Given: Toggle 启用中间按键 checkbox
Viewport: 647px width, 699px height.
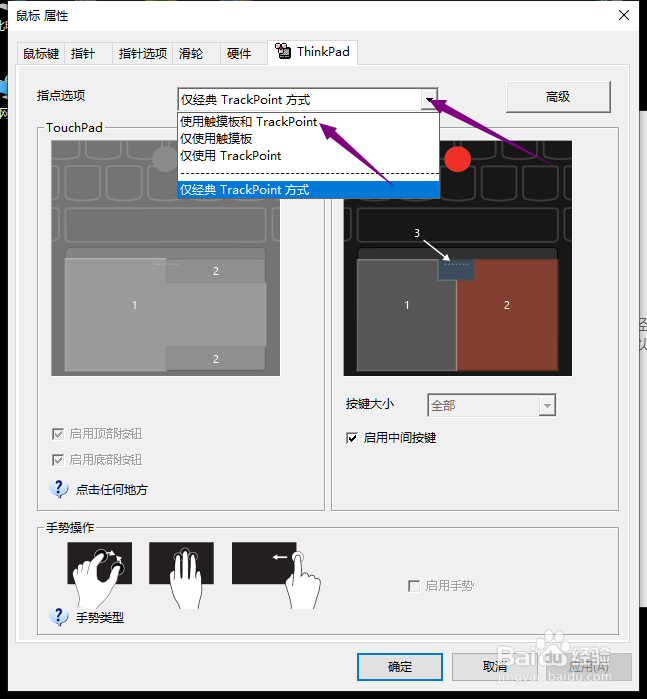Looking at the screenshot, I should 352,438.
